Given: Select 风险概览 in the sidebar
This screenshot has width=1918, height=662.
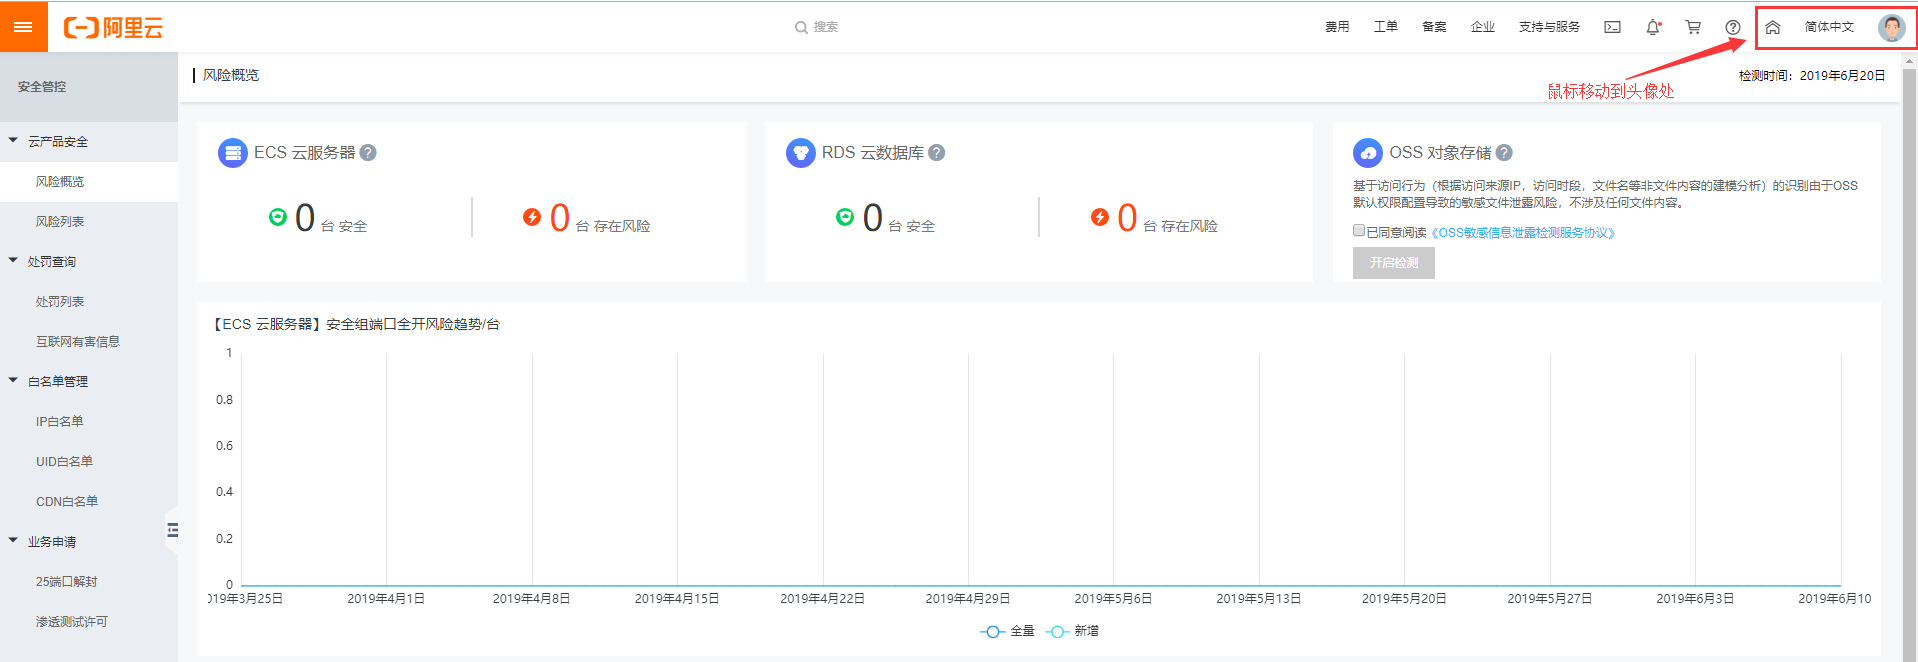Looking at the screenshot, I should point(89,181).
